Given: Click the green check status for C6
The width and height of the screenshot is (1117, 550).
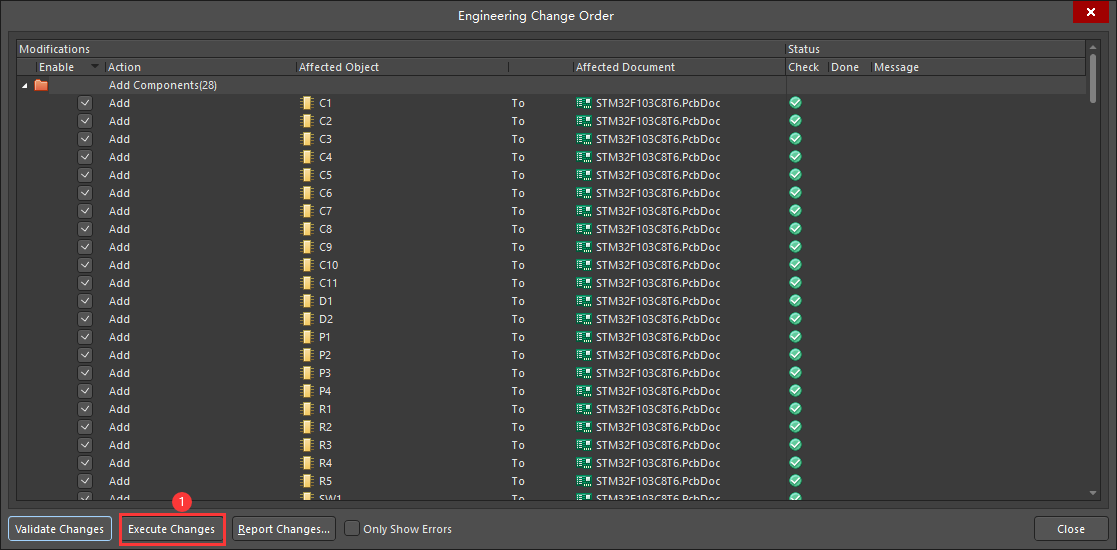Looking at the screenshot, I should click(796, 192).
